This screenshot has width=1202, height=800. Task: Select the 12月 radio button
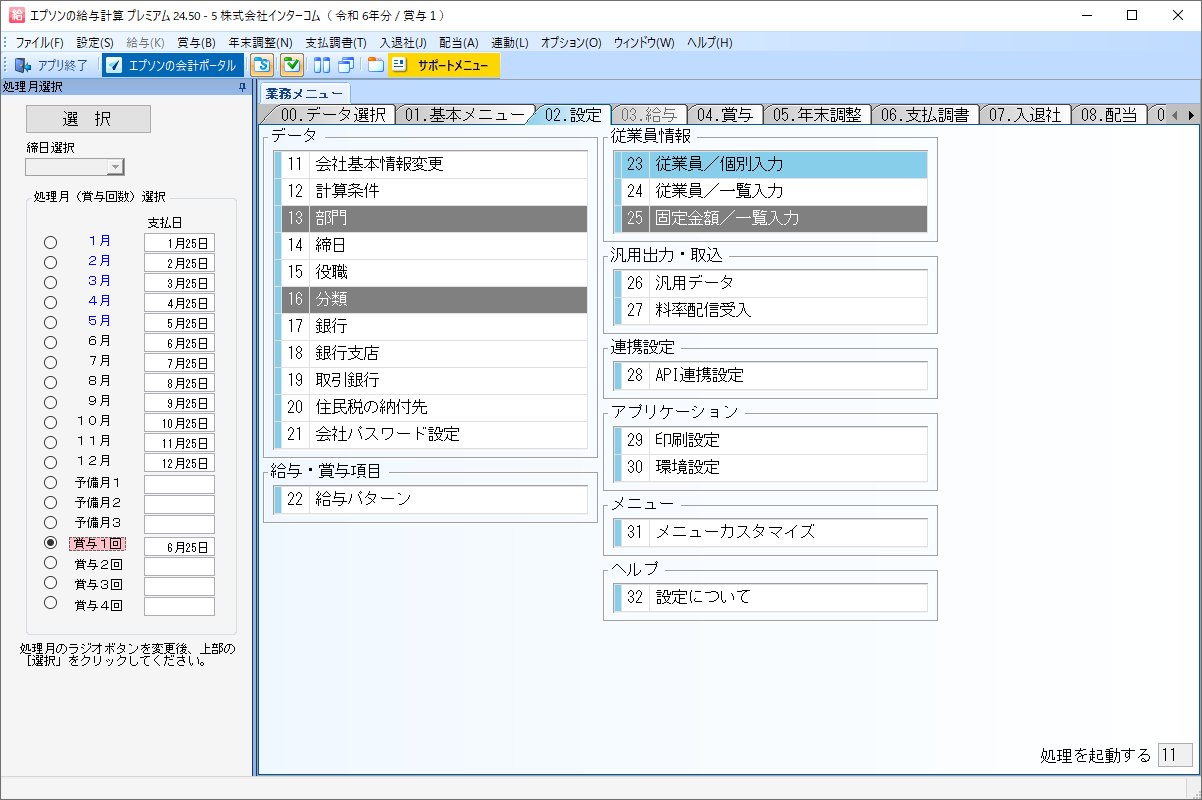click(x=50, y=462)
